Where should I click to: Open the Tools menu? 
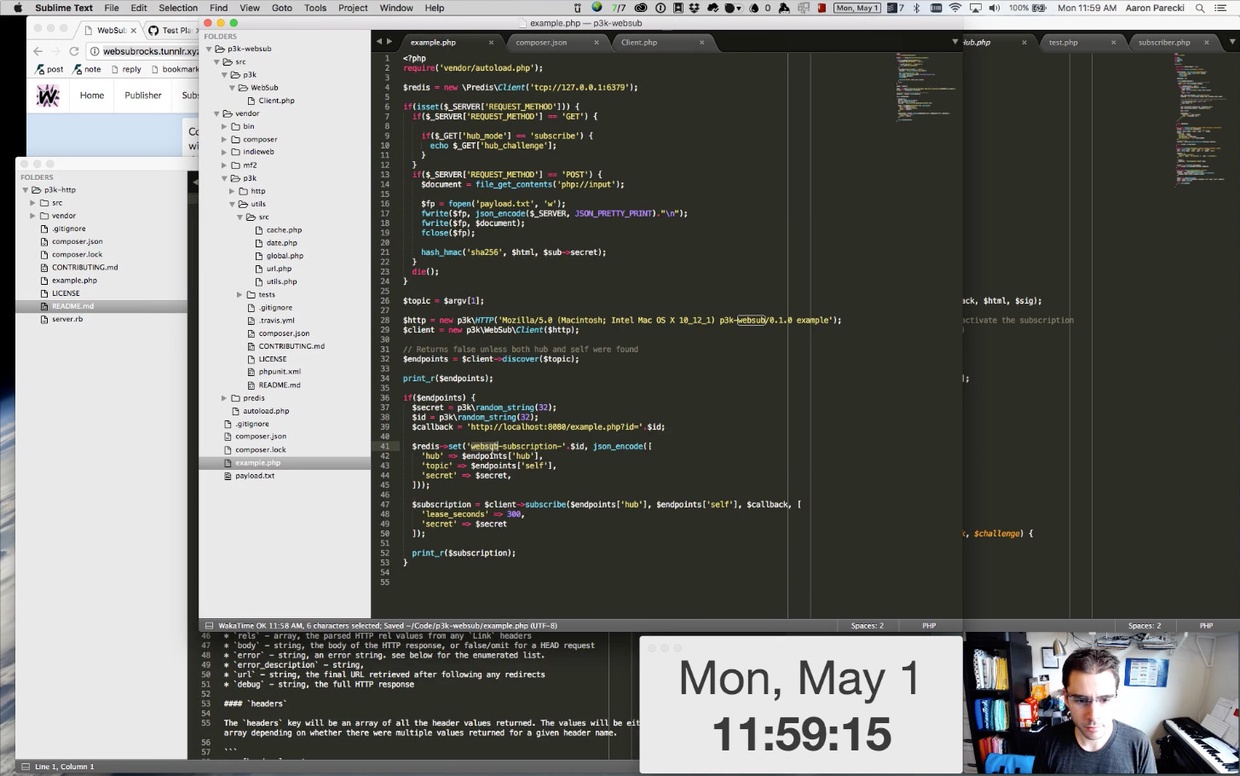pos(315,8)
